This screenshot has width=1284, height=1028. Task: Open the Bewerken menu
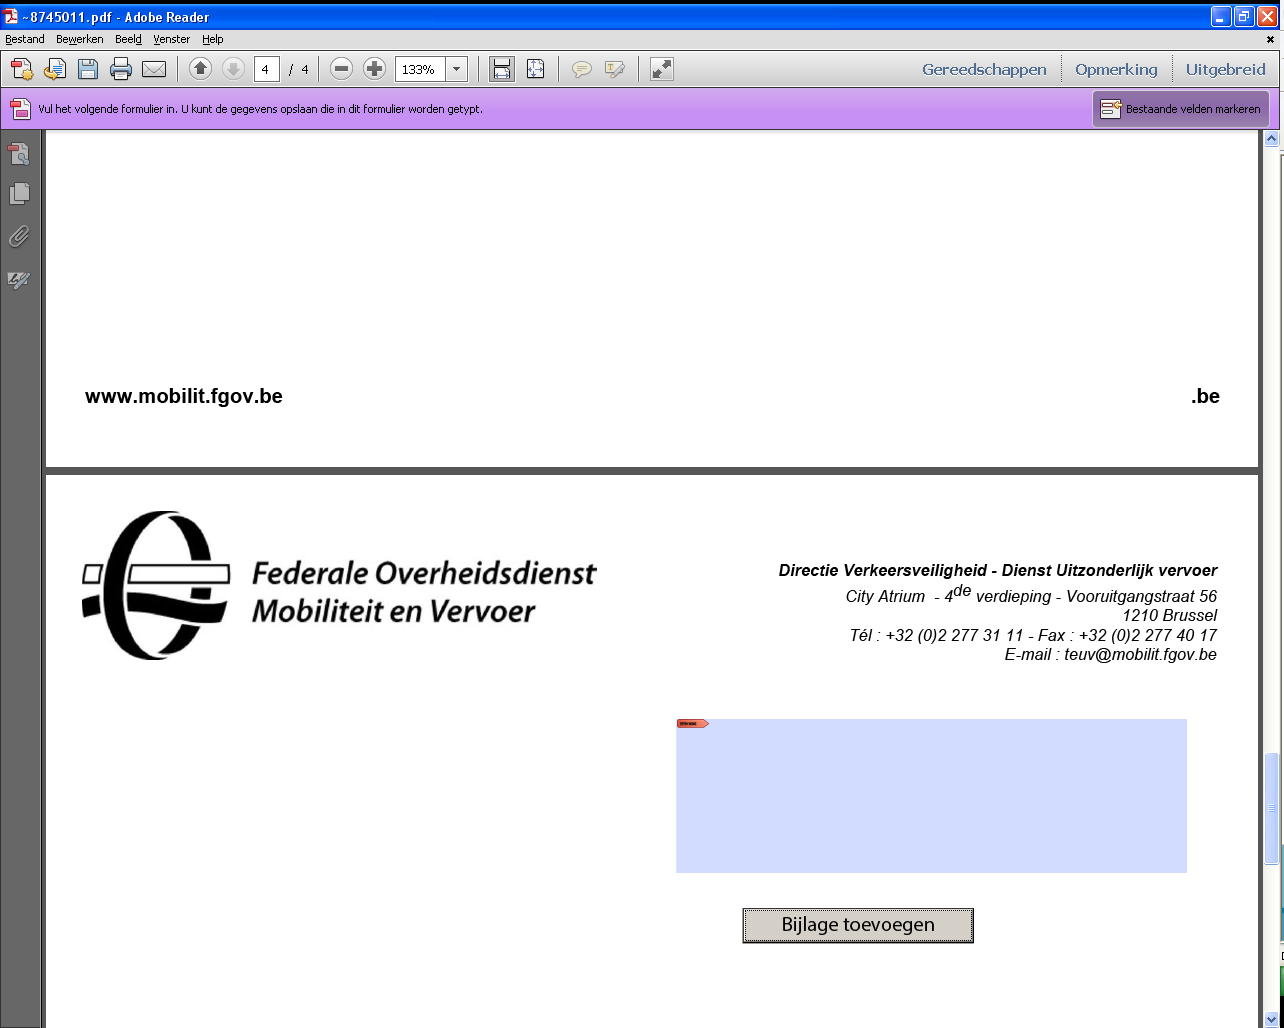(79, 39)
